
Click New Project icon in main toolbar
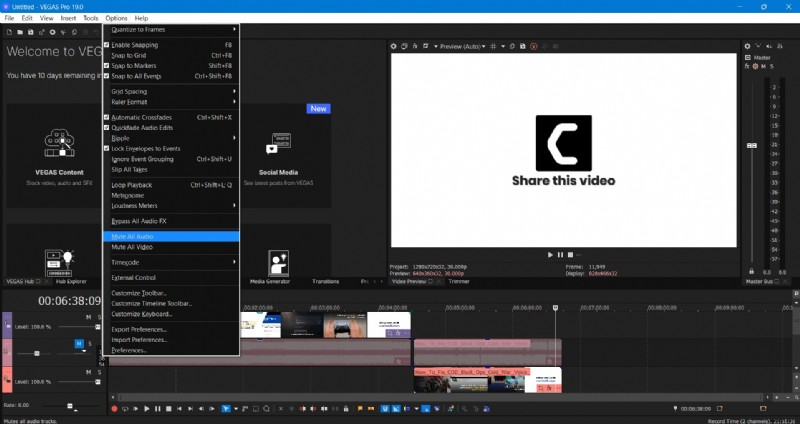pos(9,32)
